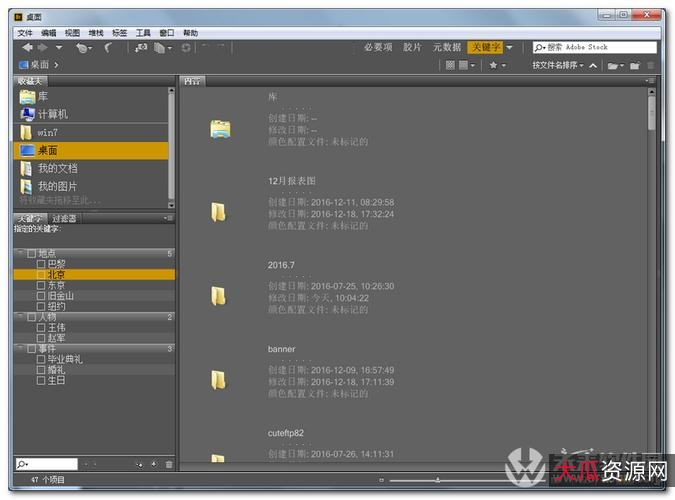Open the 窗口 menu
The width and height of the screenshot is (675, 500).
167,33
